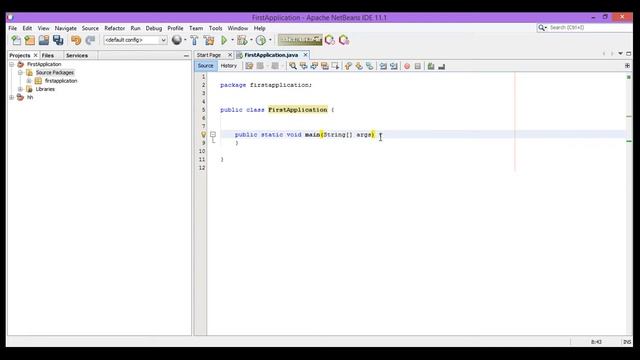Open the File menu

tap(13, 28)
